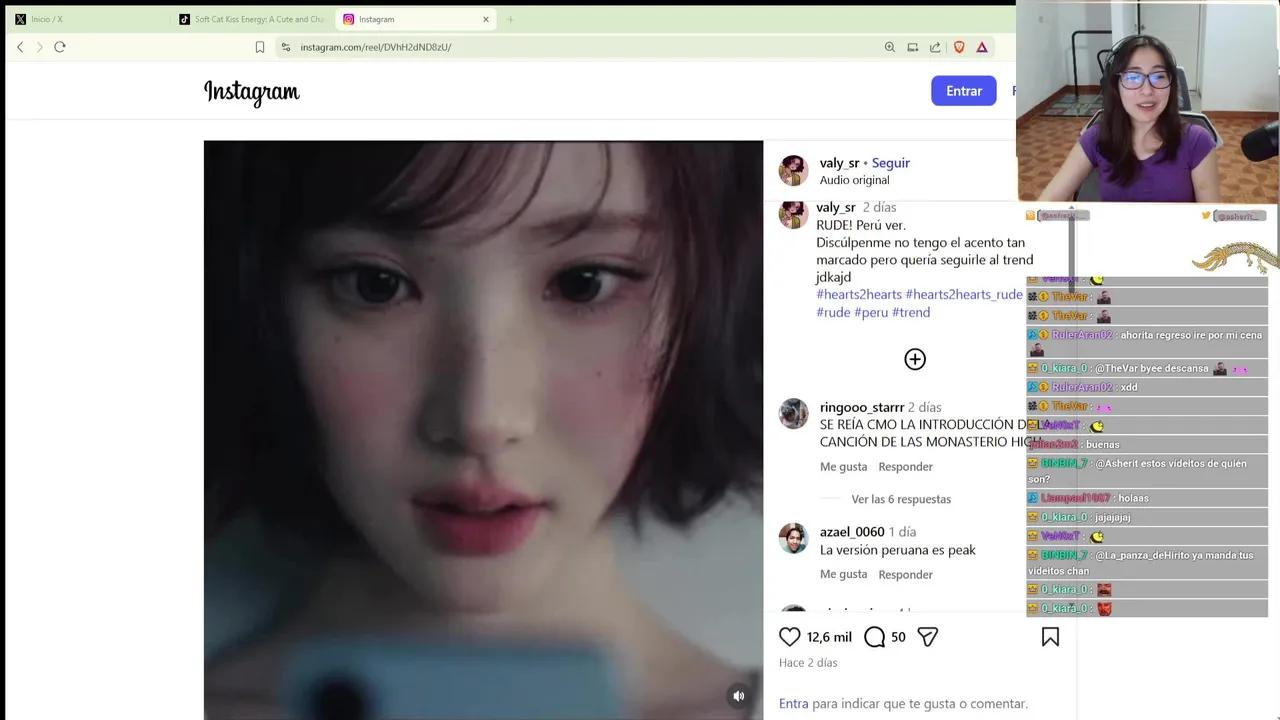The width and height of the screenshot is (1280, 720).
Task: Save the reel with the bookmark icon
Action: click(x=1050, y=637)
